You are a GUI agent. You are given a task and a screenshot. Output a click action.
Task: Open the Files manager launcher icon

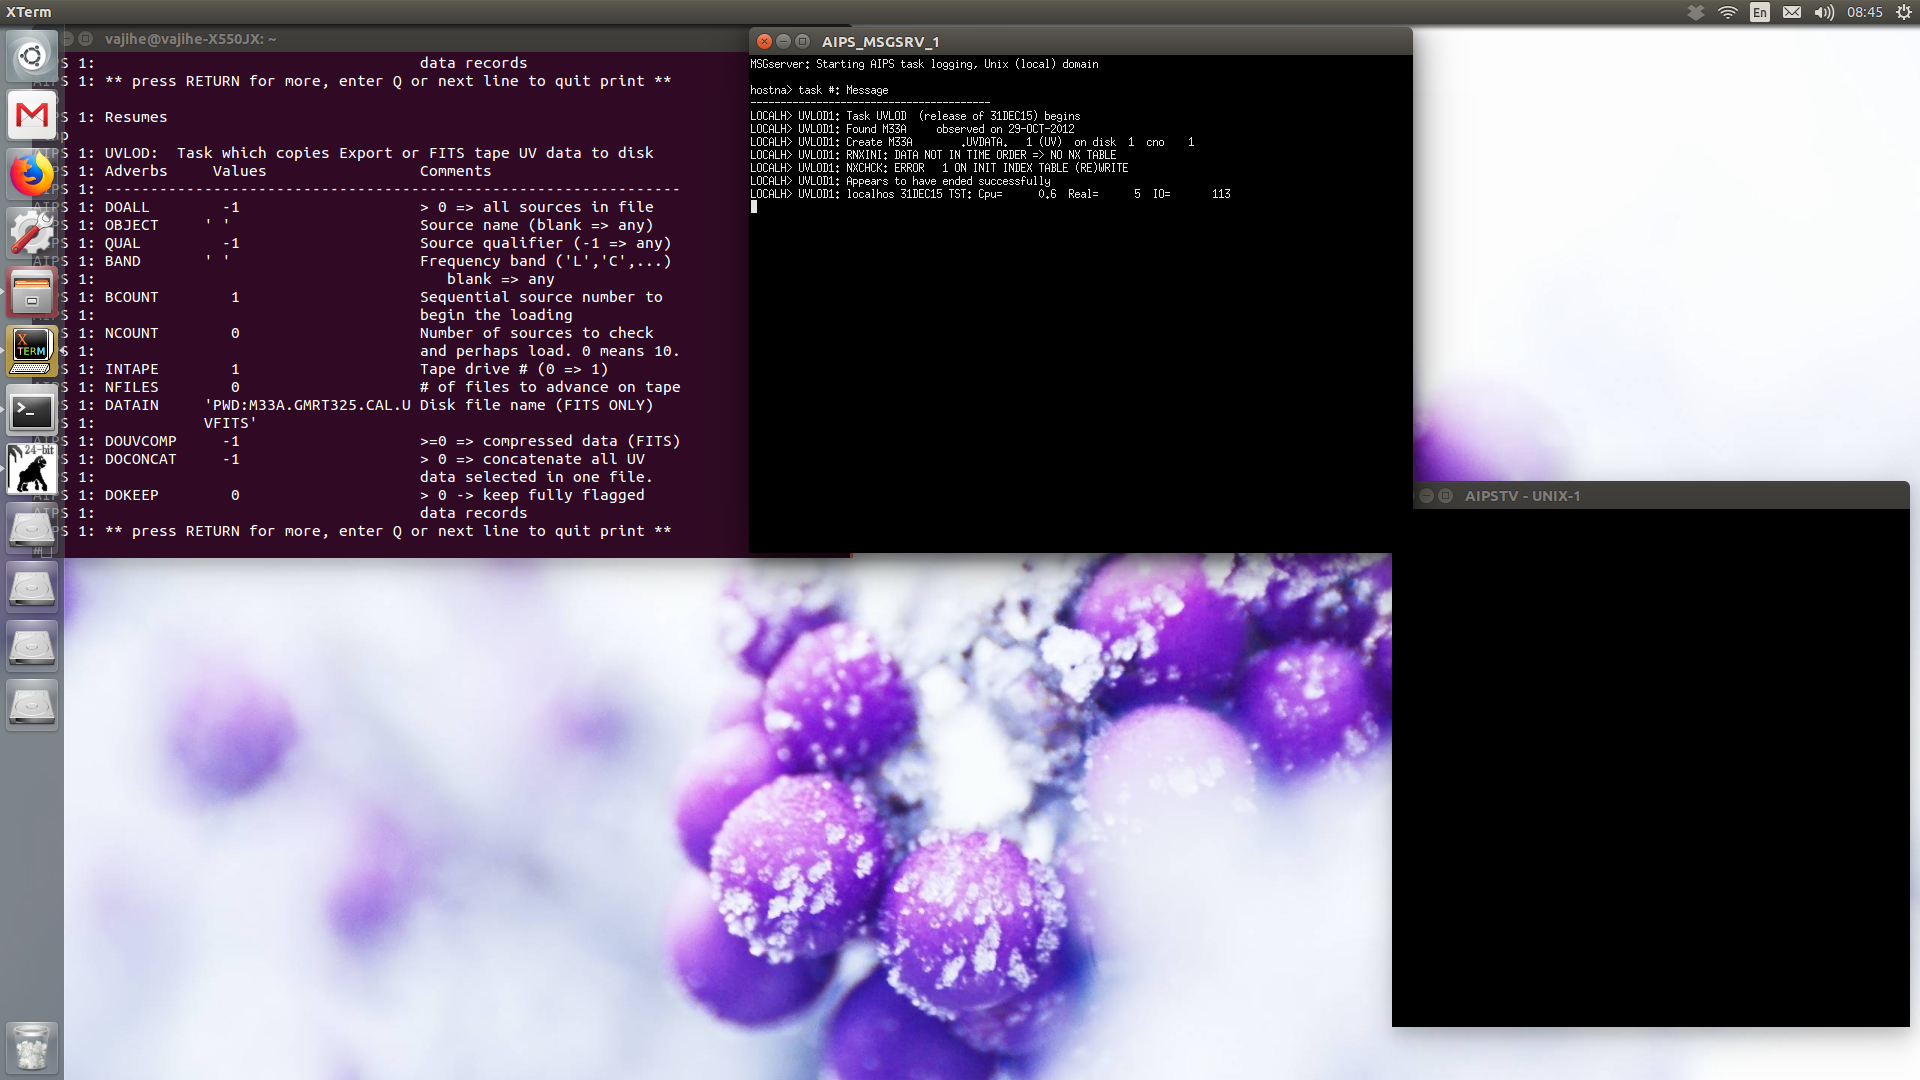point(32,292)
